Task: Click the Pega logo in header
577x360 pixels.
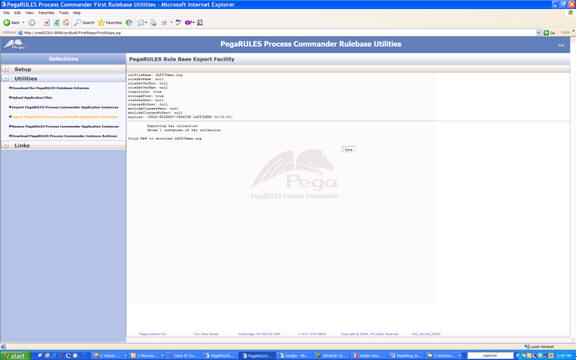Action: (14, 44)
